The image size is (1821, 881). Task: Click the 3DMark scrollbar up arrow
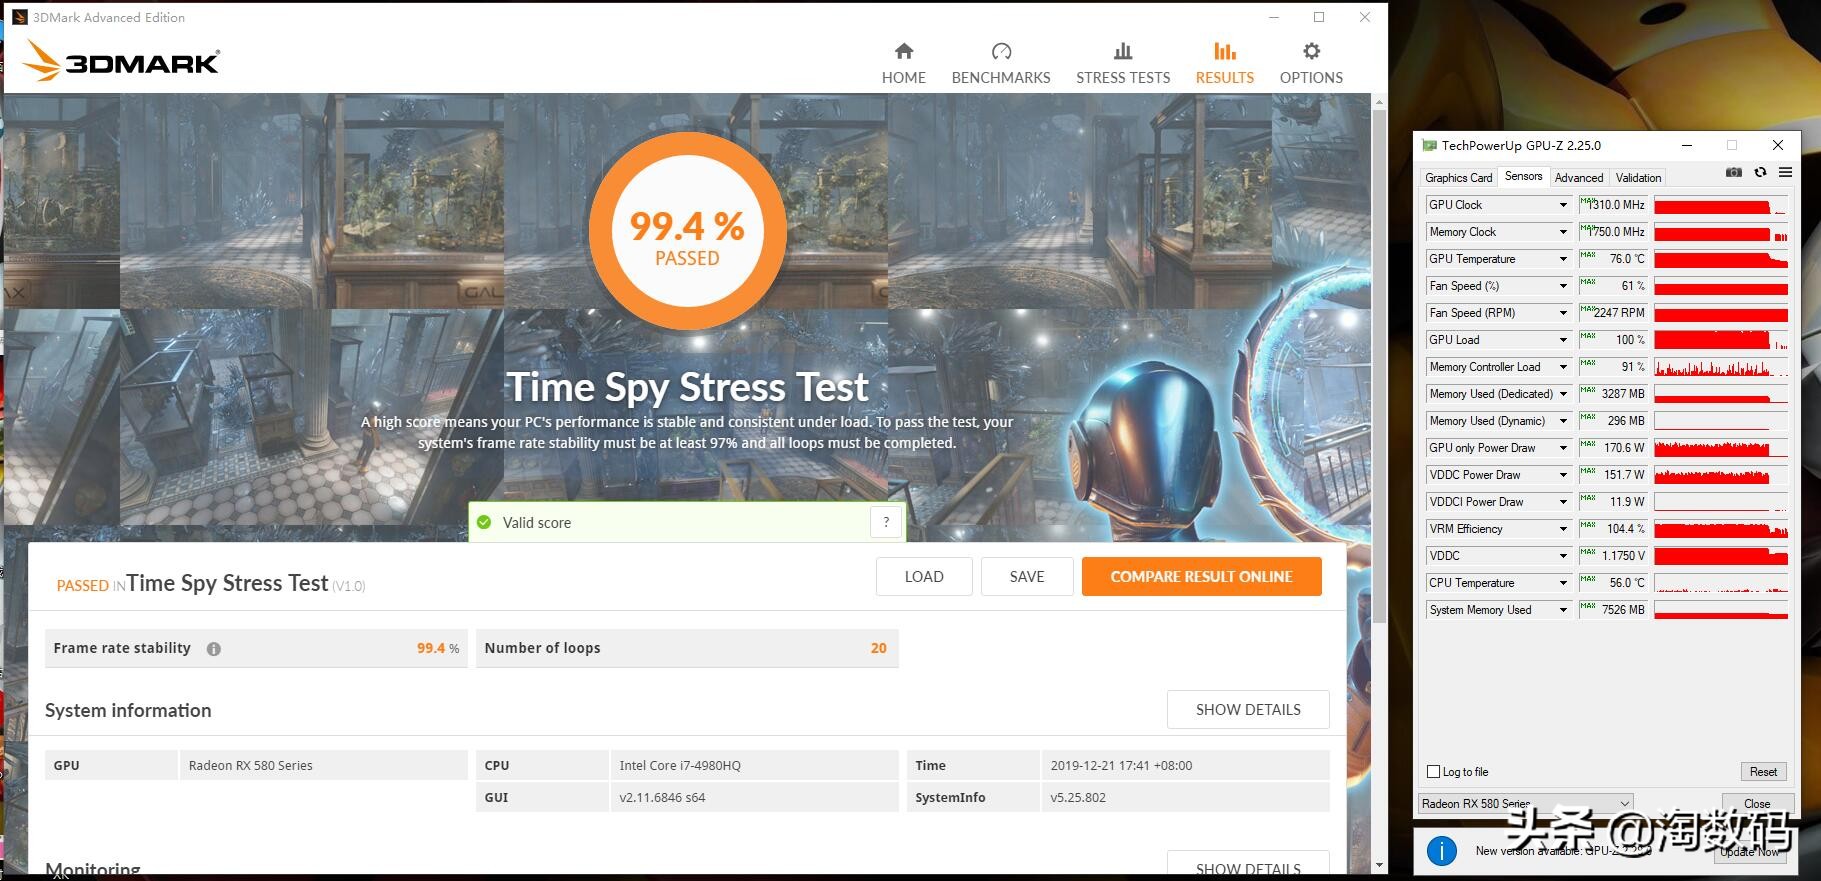tap(1380, 102)
